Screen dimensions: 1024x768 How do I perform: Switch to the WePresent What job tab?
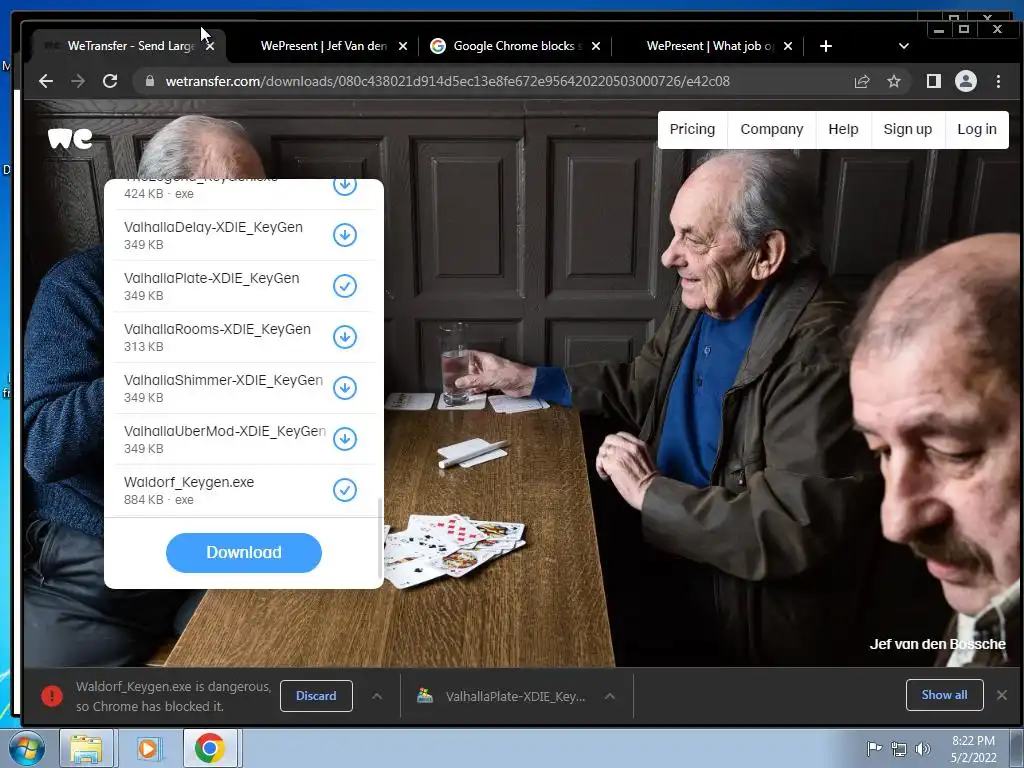pyautogui.click(x=709, y=46)
